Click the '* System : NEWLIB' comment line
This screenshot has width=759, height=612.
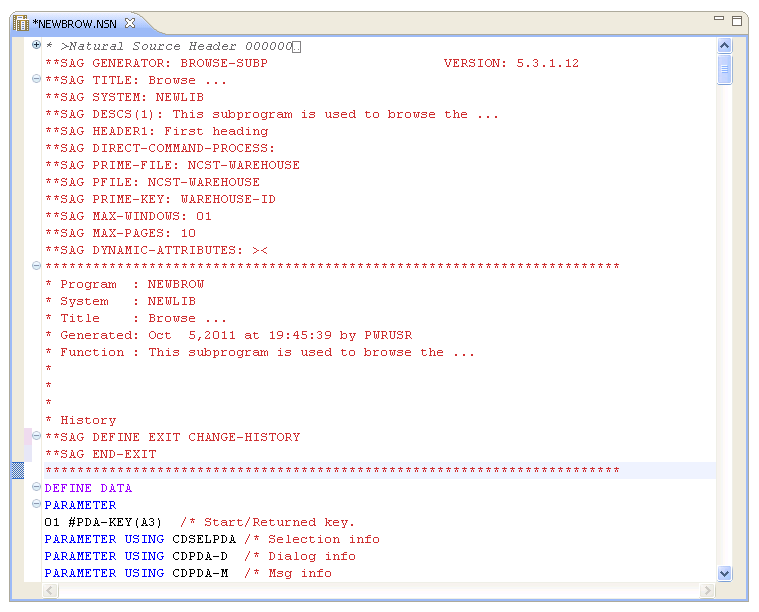[x=121, y=301]
